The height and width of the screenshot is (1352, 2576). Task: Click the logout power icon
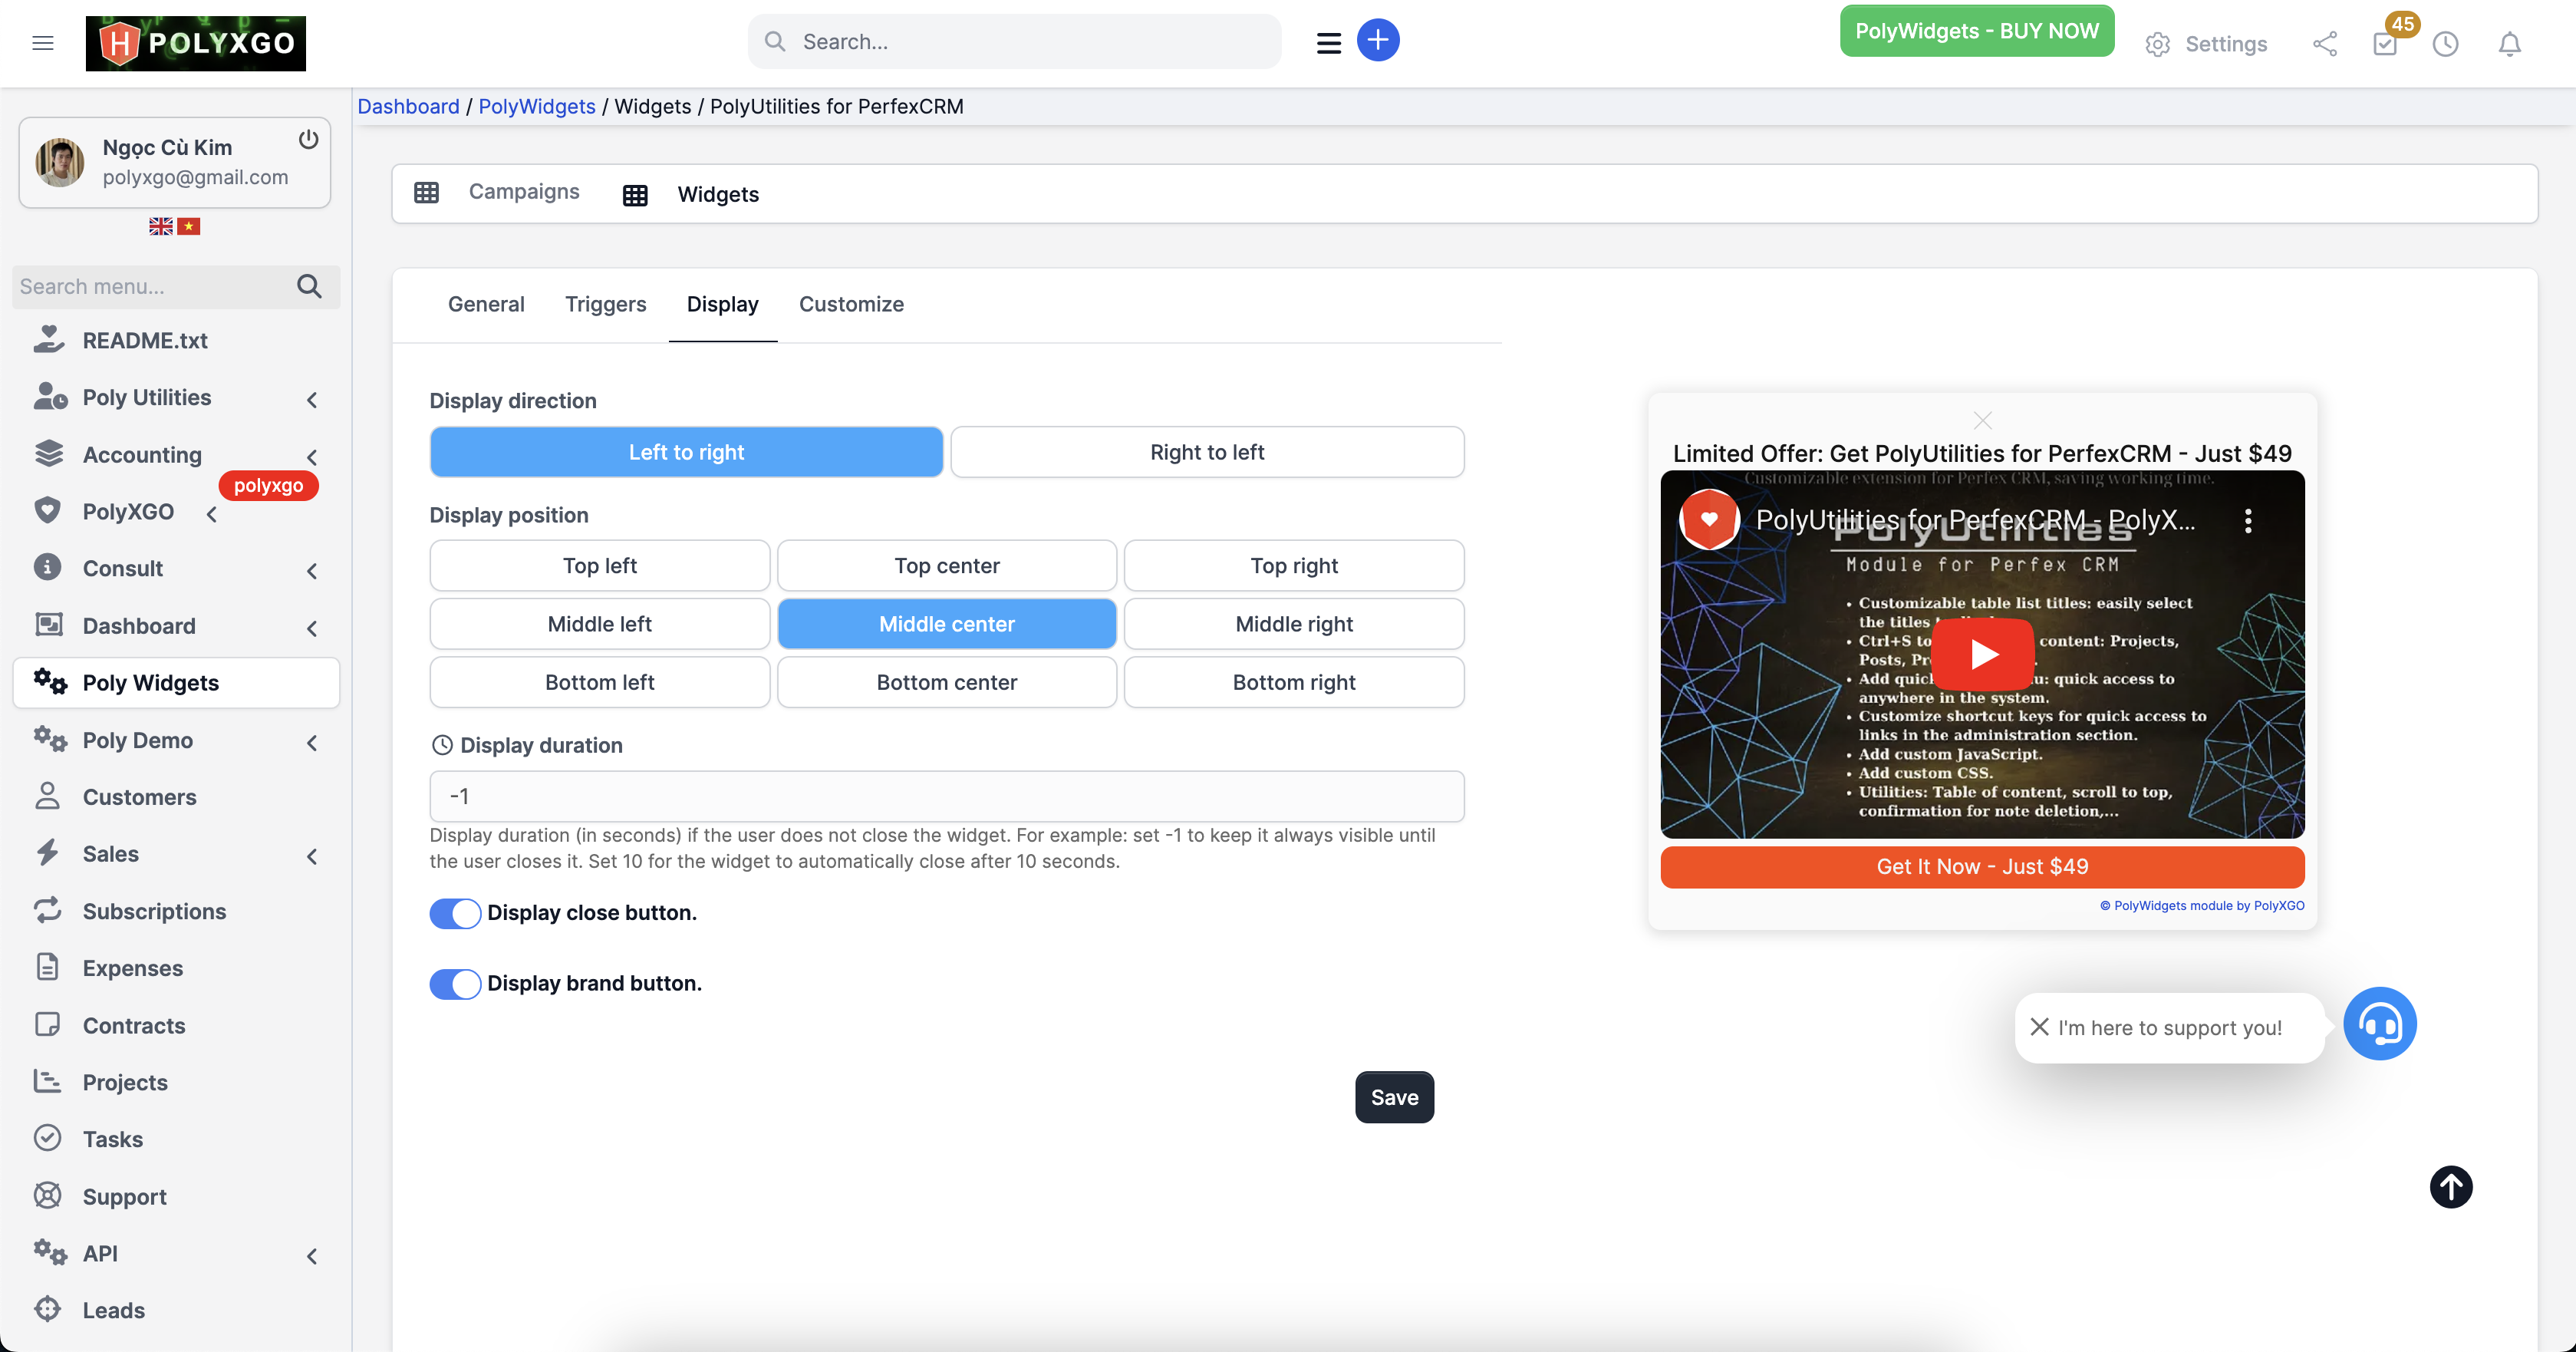pyautogui.click(x=308, y=139)
